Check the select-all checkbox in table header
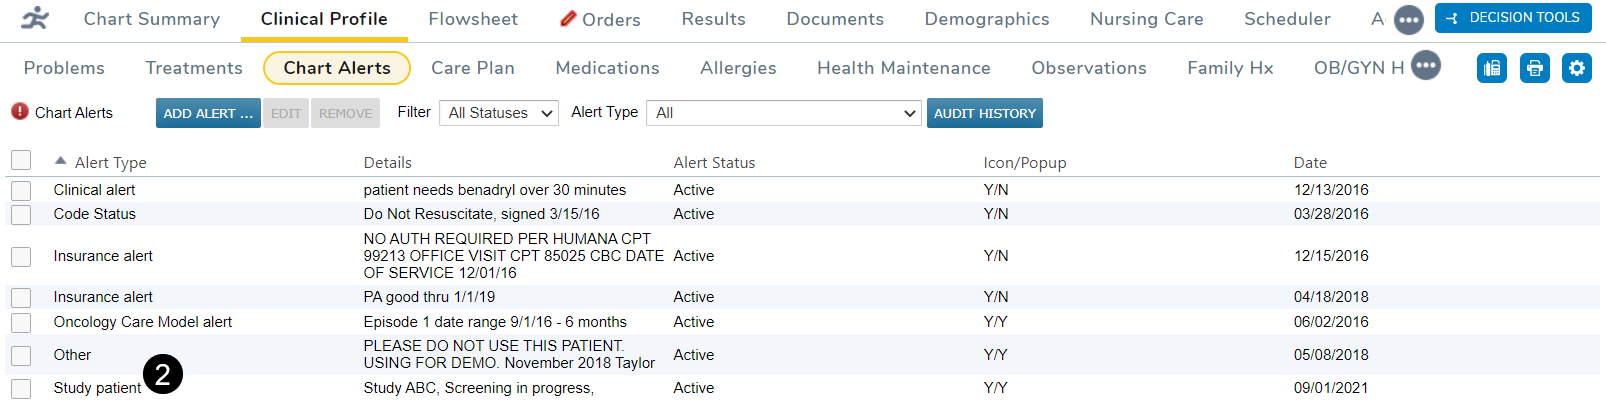This screenshot has width=1606, height=416. tap(21, 161)
